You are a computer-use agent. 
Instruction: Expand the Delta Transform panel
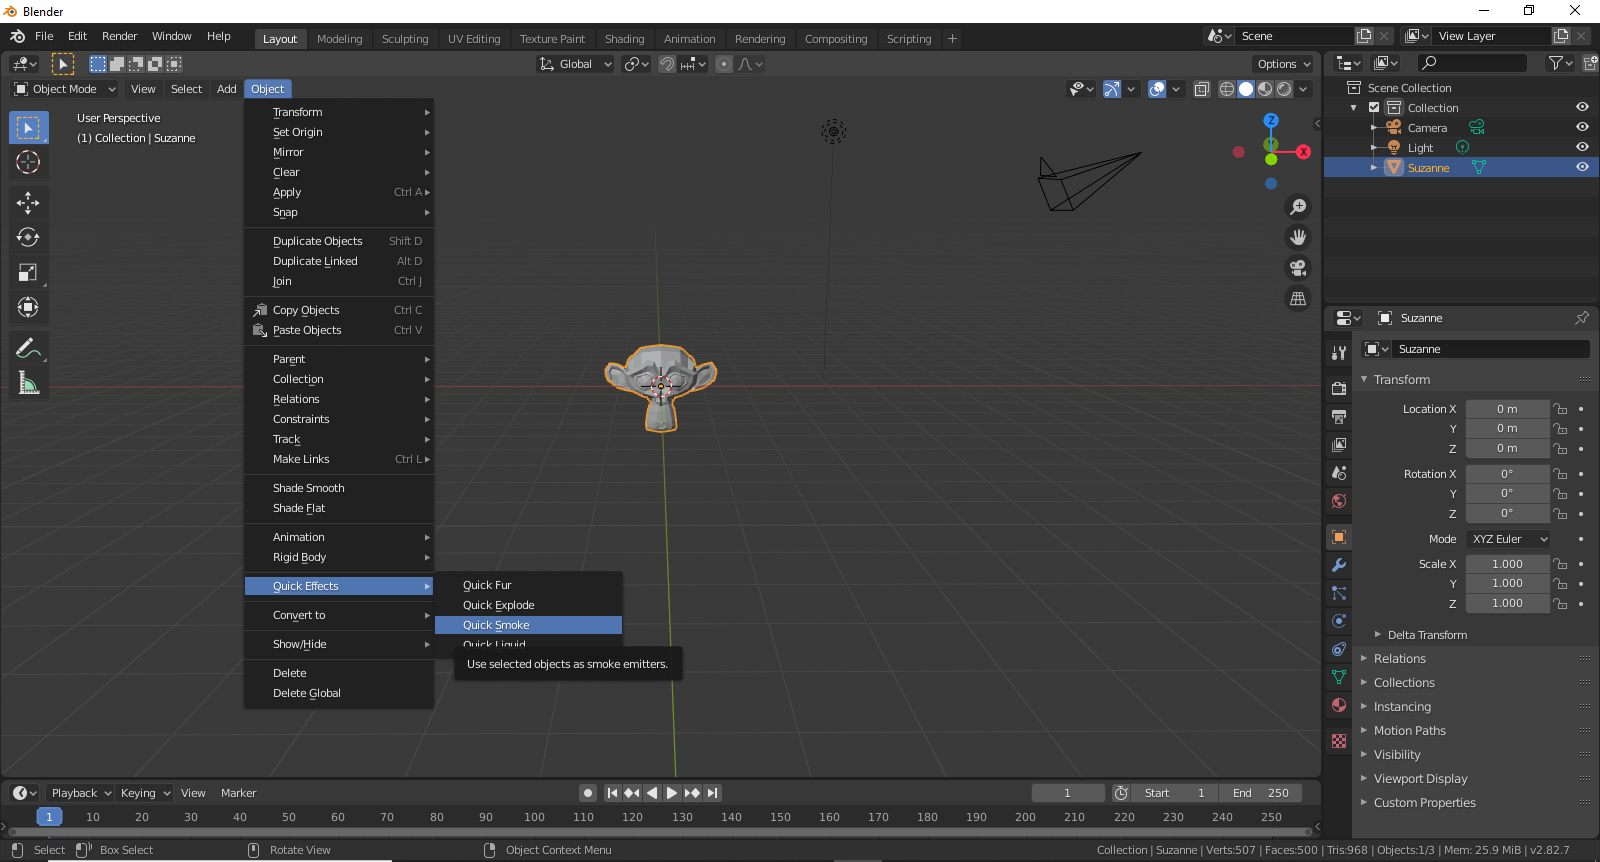coord(1427,635)
